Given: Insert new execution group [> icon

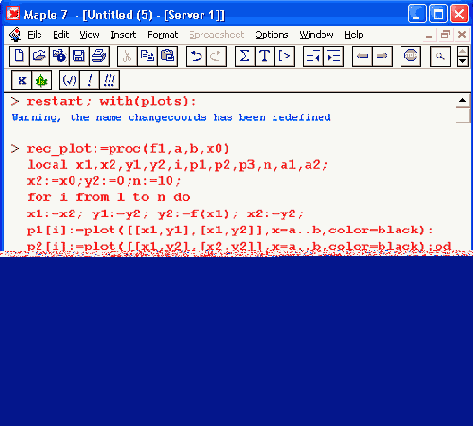Looking at the screenshot, I should (x=284, y=56).
